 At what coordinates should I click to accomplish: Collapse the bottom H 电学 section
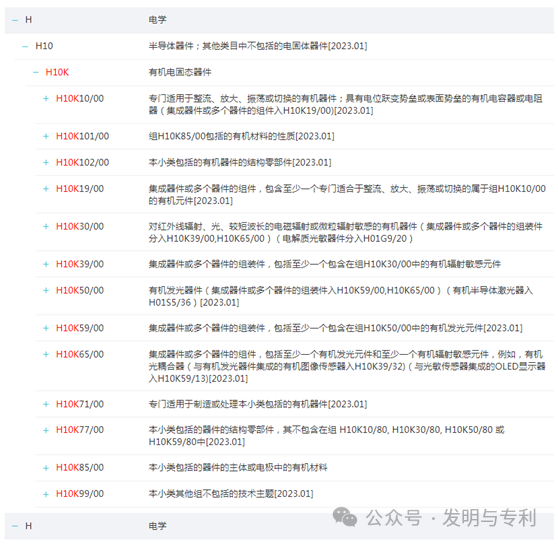pos(15,526)
